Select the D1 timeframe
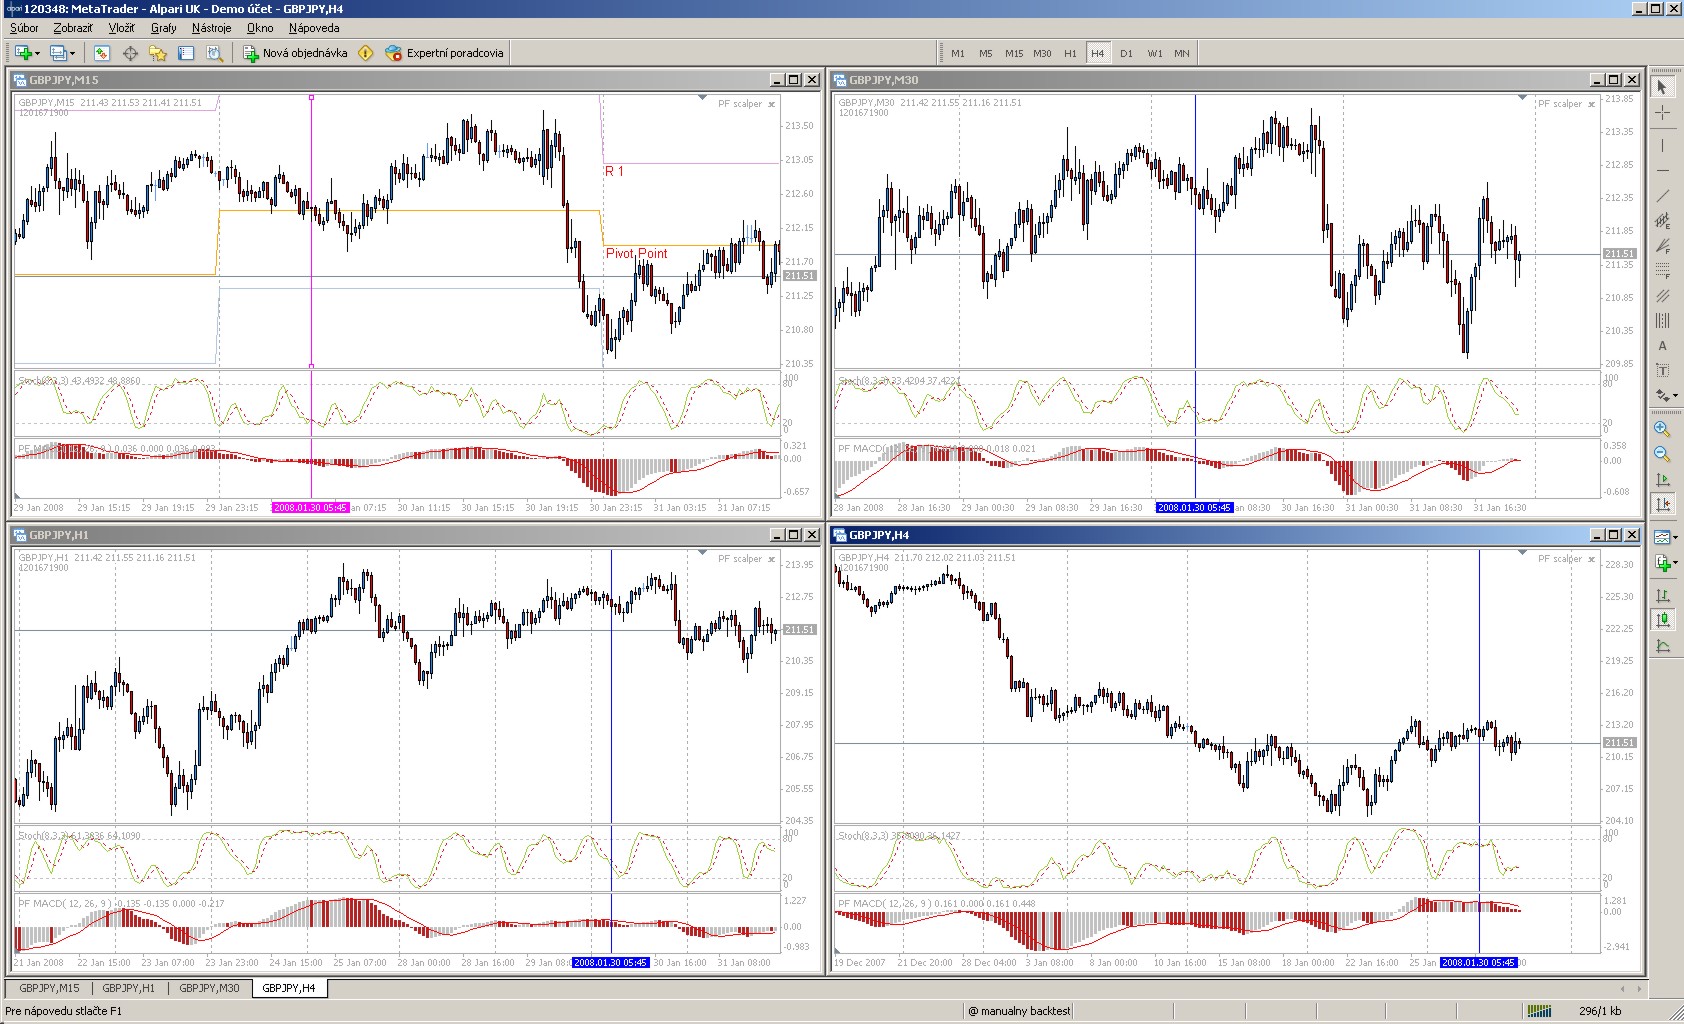 click(x=1126, y=53)
